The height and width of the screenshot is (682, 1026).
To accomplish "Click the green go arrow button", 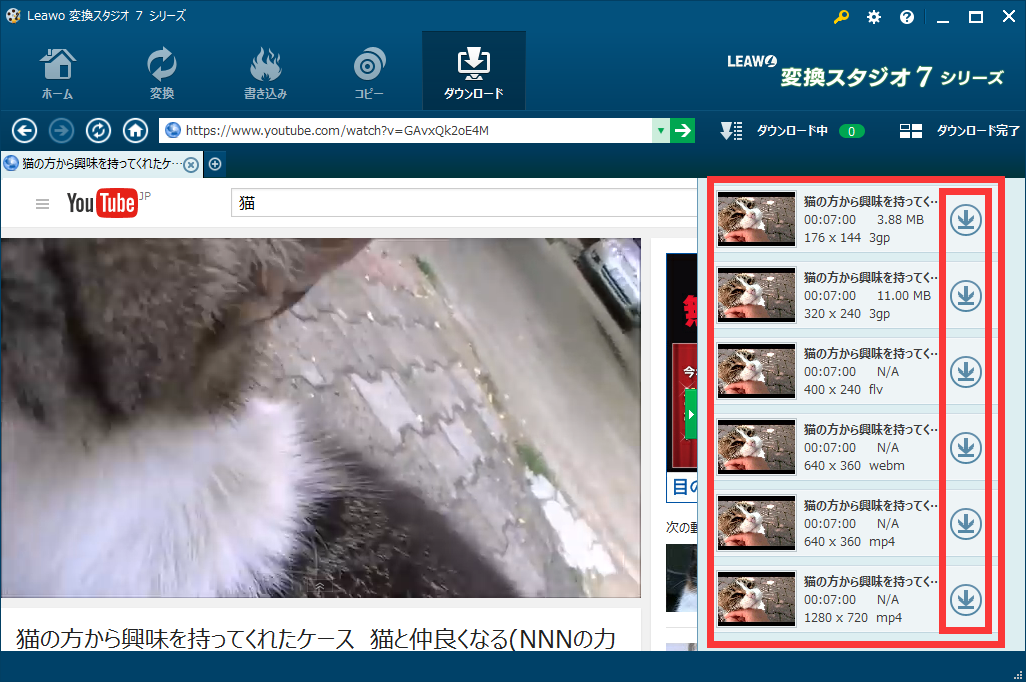I will tap(683, 131).
